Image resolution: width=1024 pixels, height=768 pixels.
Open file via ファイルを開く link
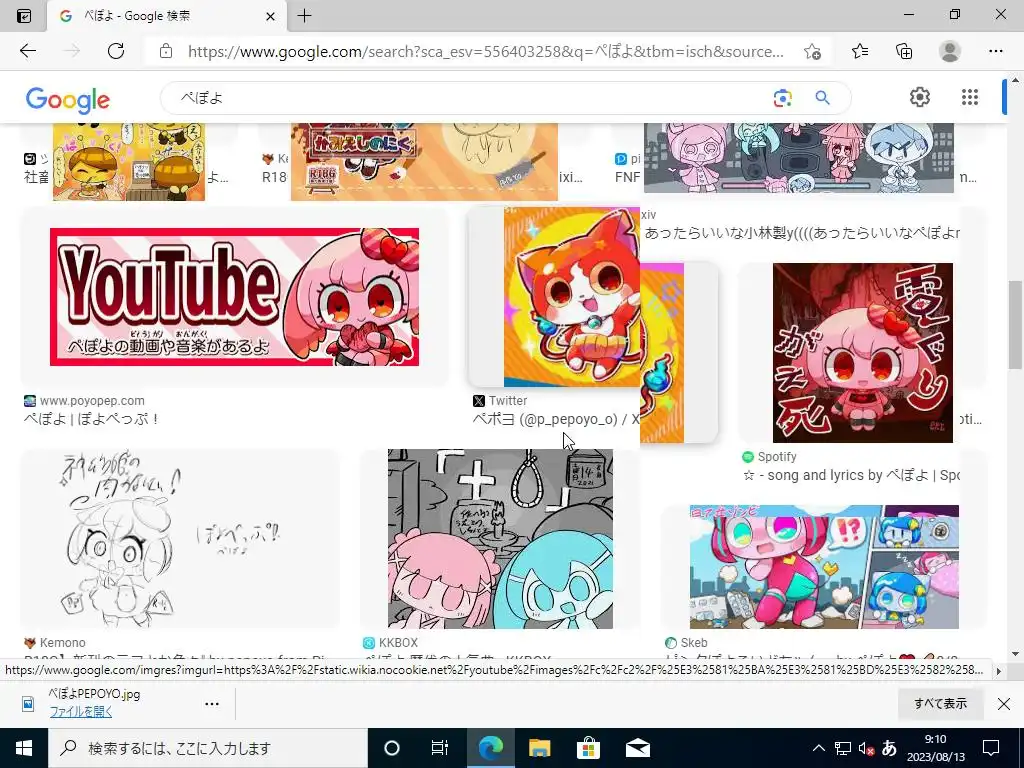coord(81,712)
